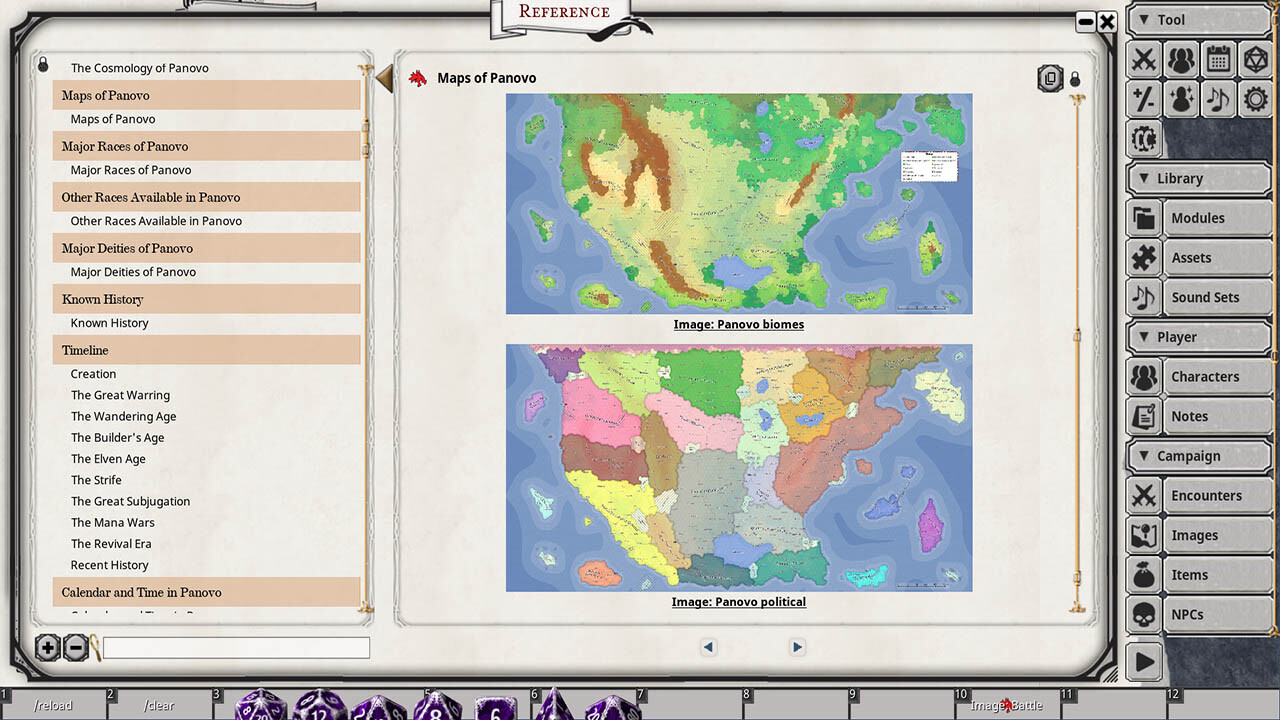Click the copy icon on the Maps header
Screen dimensions: 1280x720
[1050, 78]
